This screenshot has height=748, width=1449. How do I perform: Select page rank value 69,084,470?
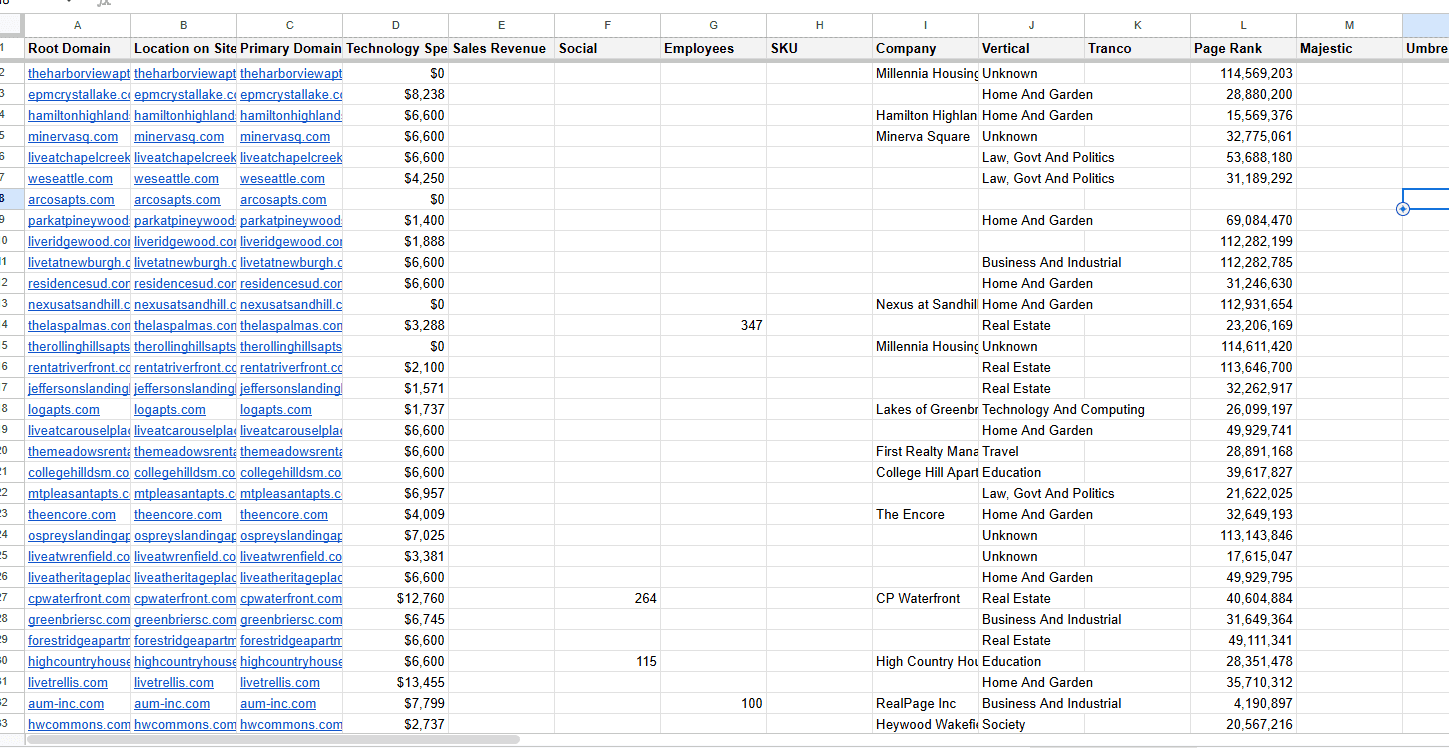coord(1244,220)
